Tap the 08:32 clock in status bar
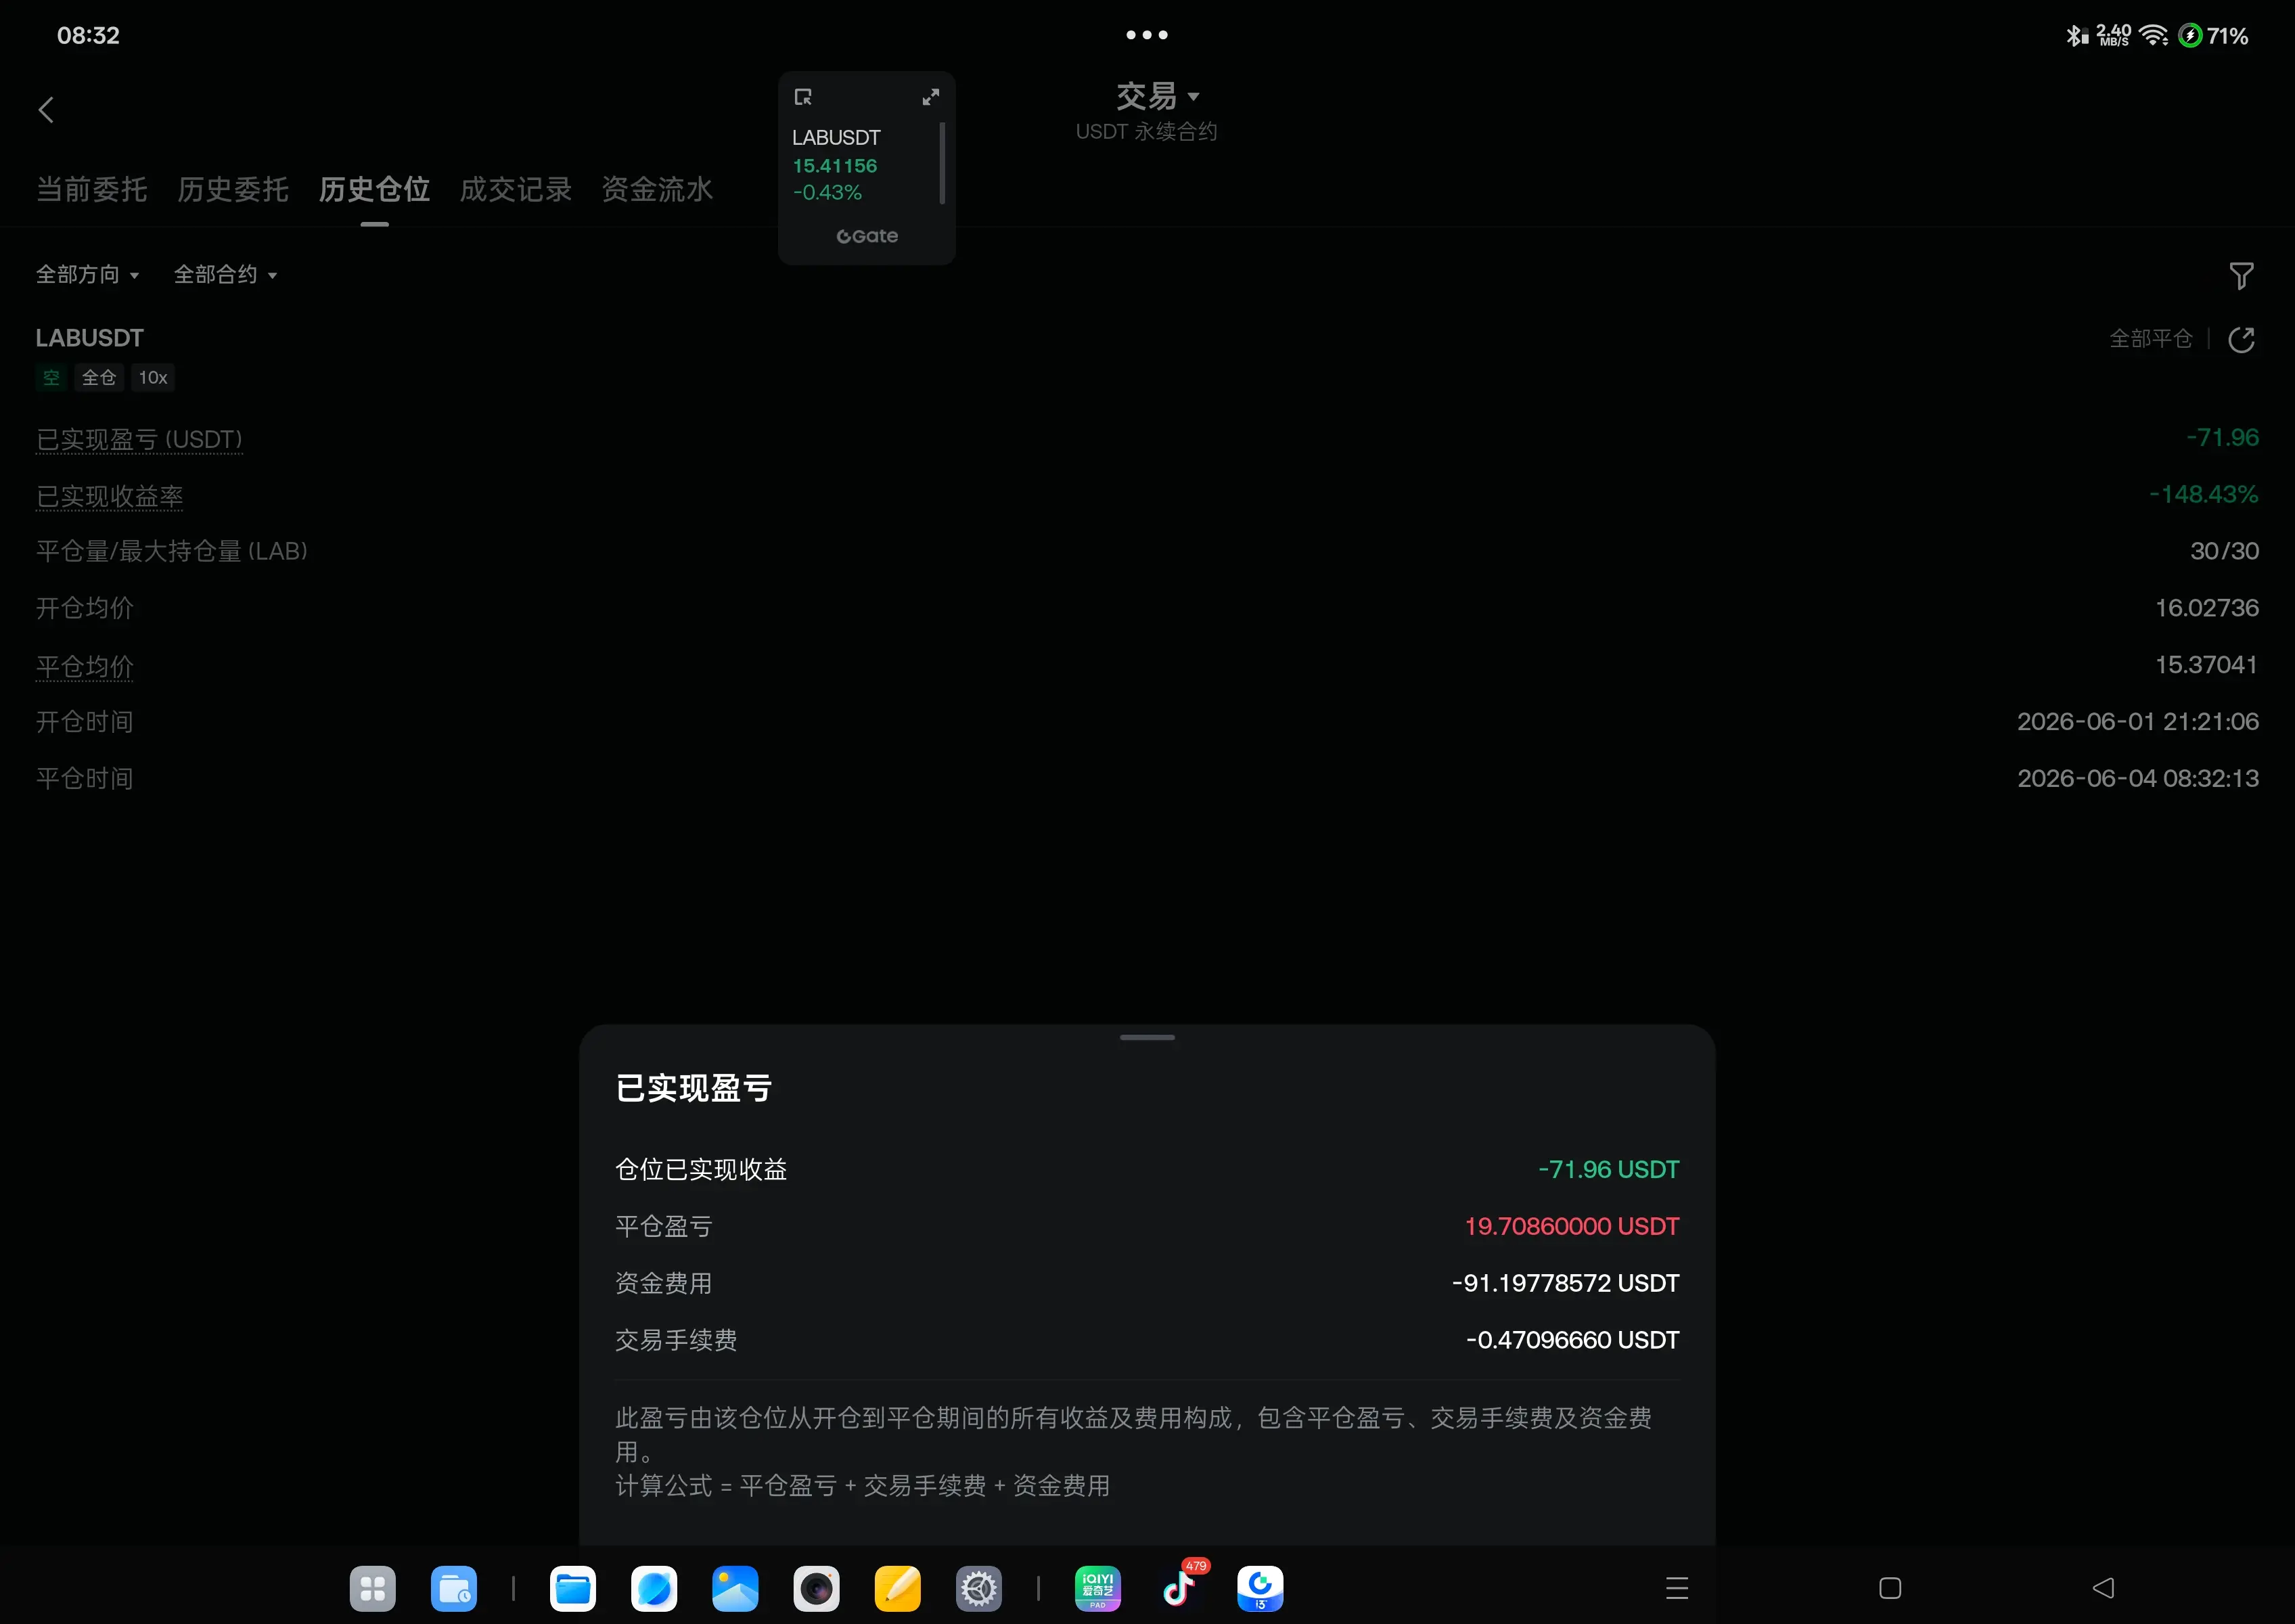Screen dimensions: 2295x1624 click(x=88, y=36)
